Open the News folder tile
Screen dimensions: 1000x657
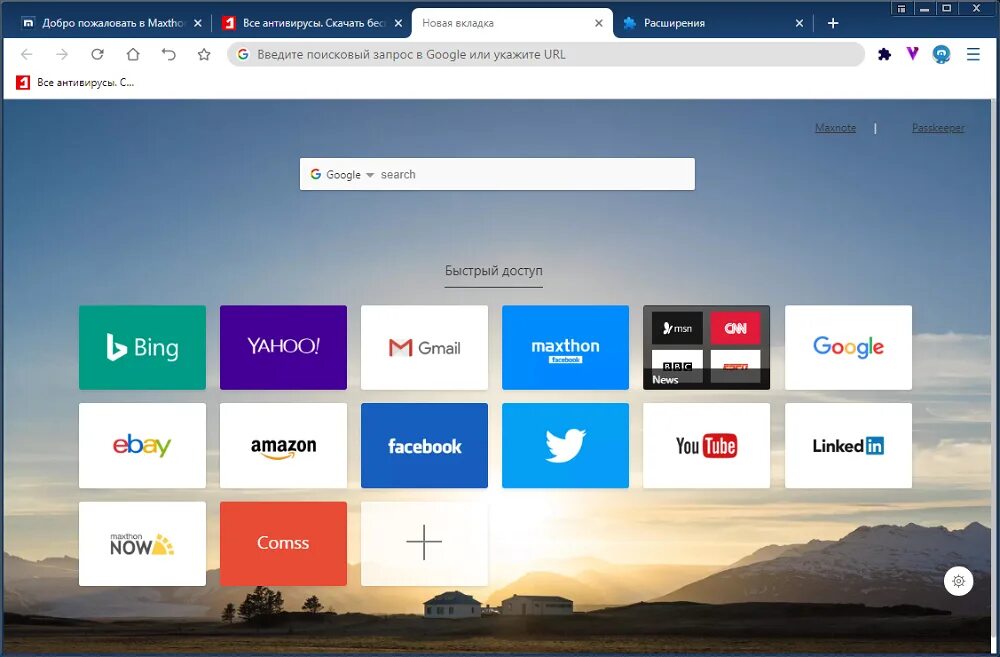click(x=707, y=348)
